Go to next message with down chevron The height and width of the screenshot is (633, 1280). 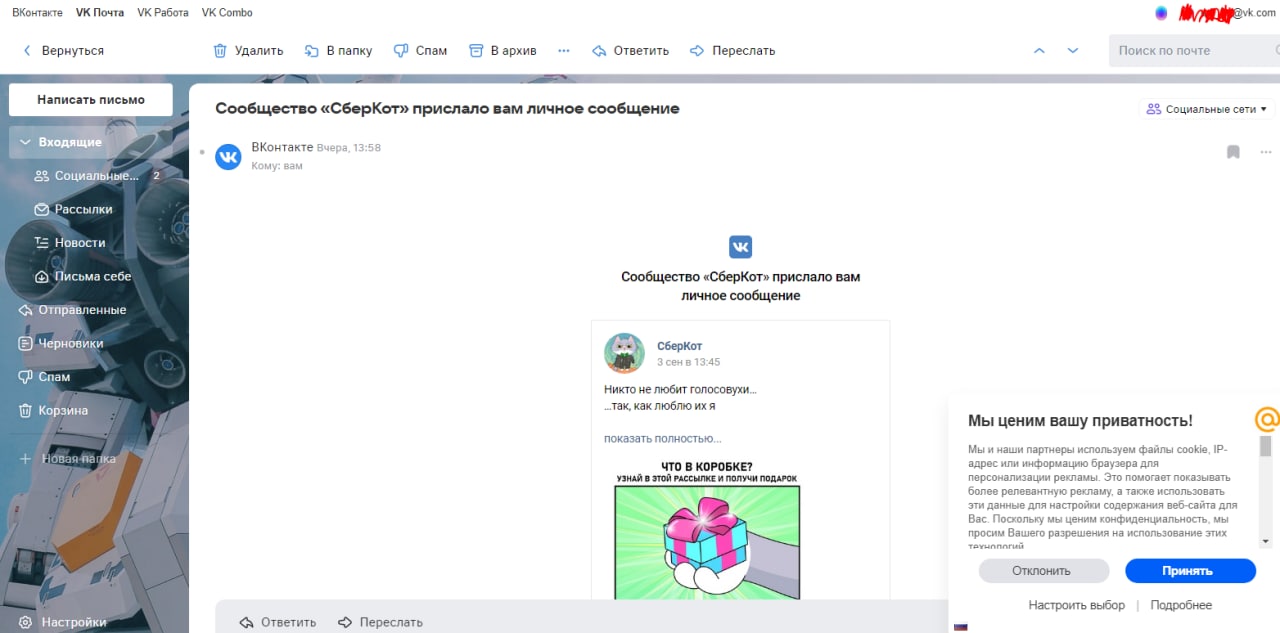tap(1073, 50)
